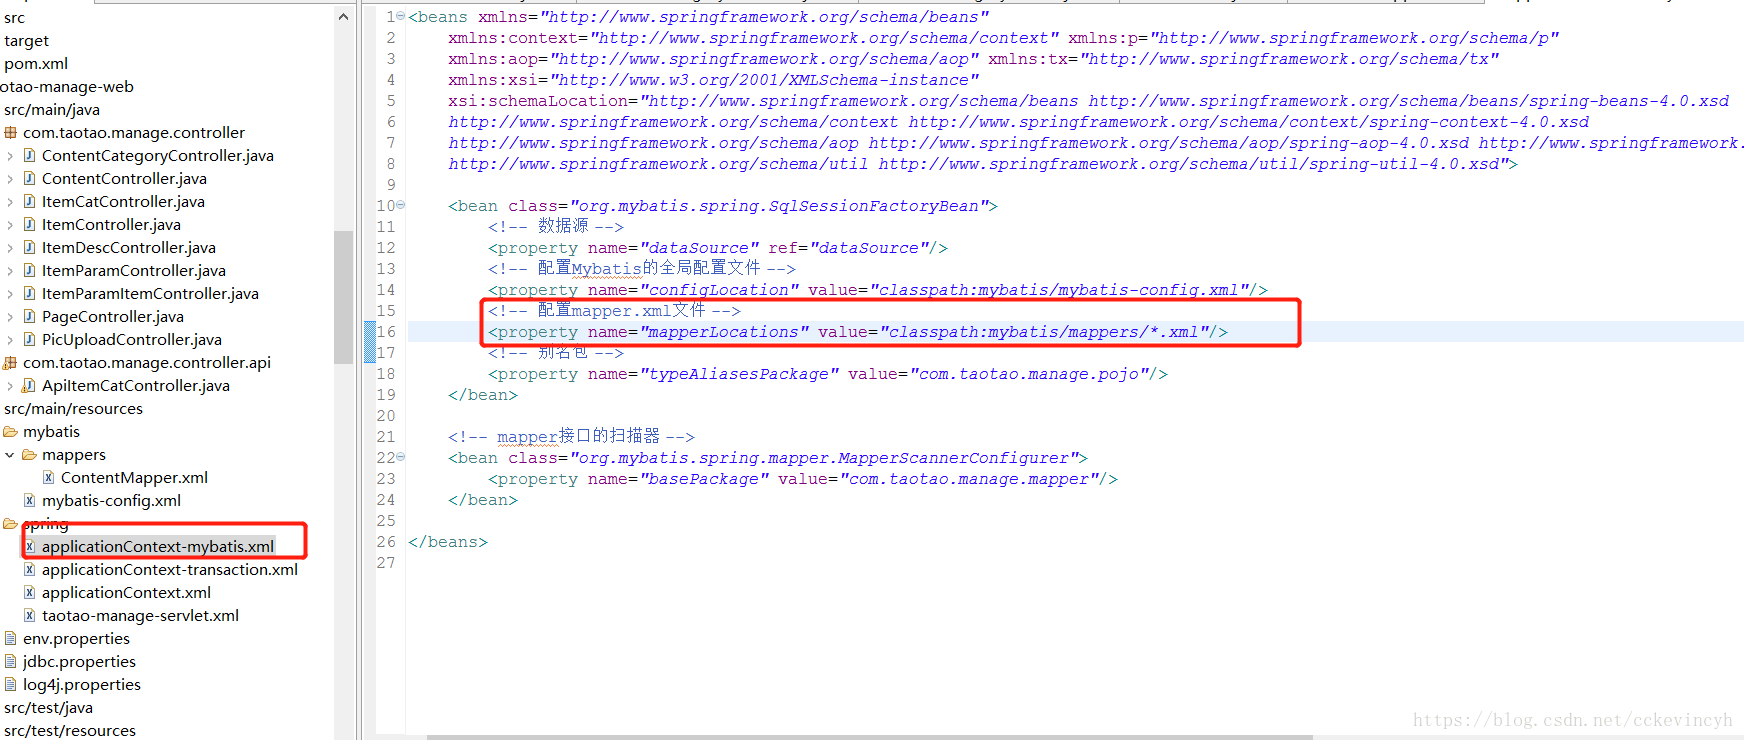This screenshot has width=1744, height=740.
Task: Click the editor horizontal scrollbar thumb
Action: tap(869, 737)
